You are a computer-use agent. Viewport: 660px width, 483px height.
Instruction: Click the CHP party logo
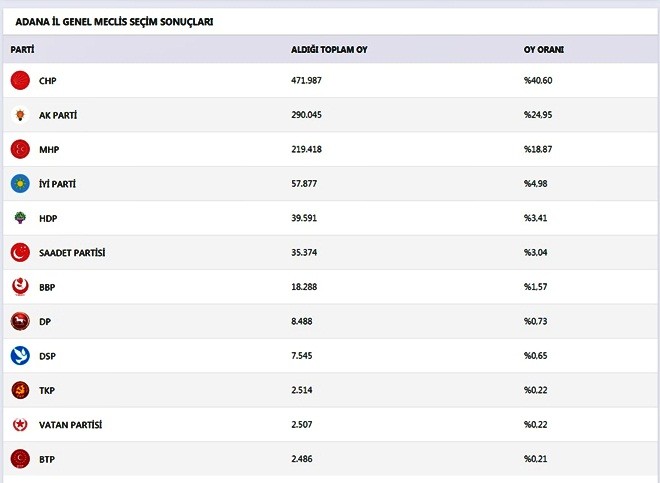(19, 81)
